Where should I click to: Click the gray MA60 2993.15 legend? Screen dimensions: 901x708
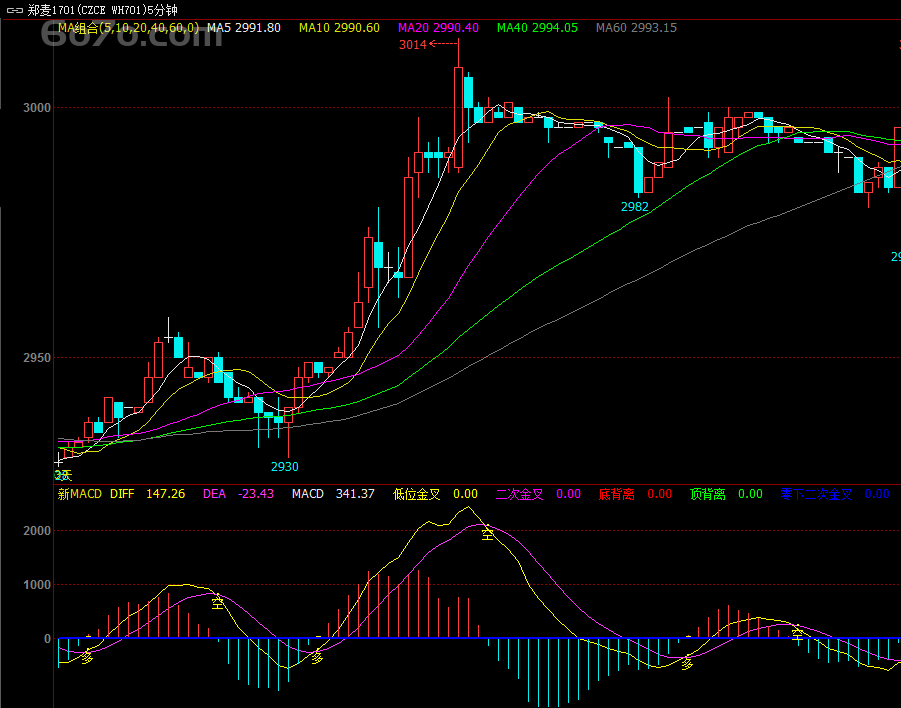pyautogui.click(x=636, y=28)
